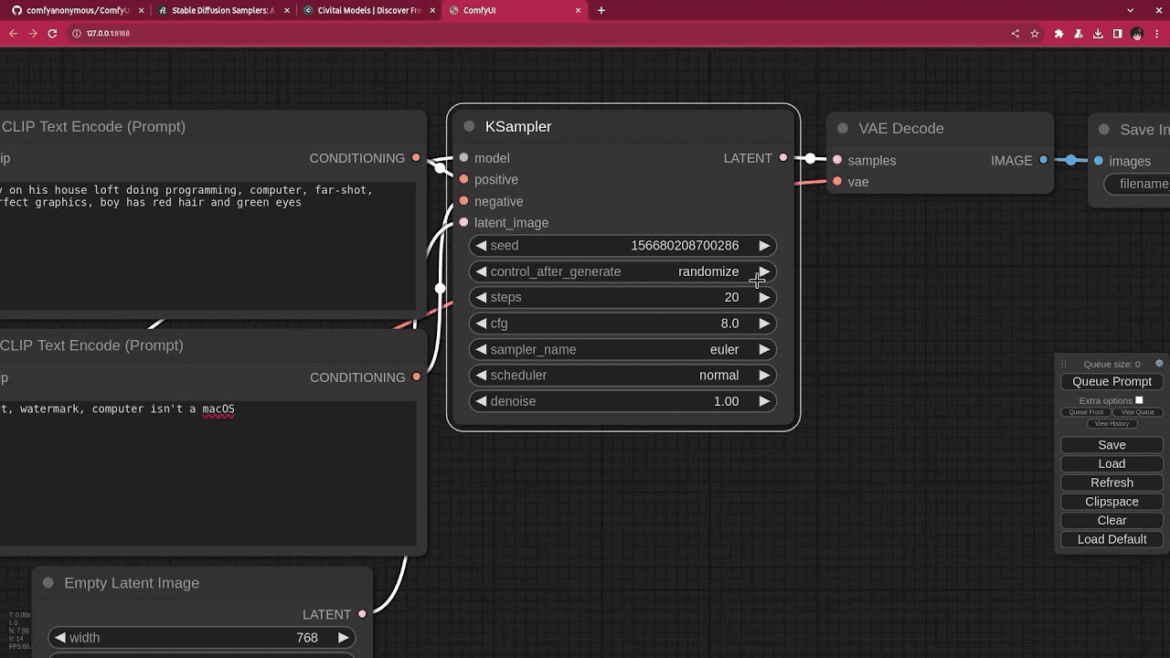Change control_after_generate randomize option
This screenshot has width=1170, height=658.
pyautogui.click(x=622, y=272)
